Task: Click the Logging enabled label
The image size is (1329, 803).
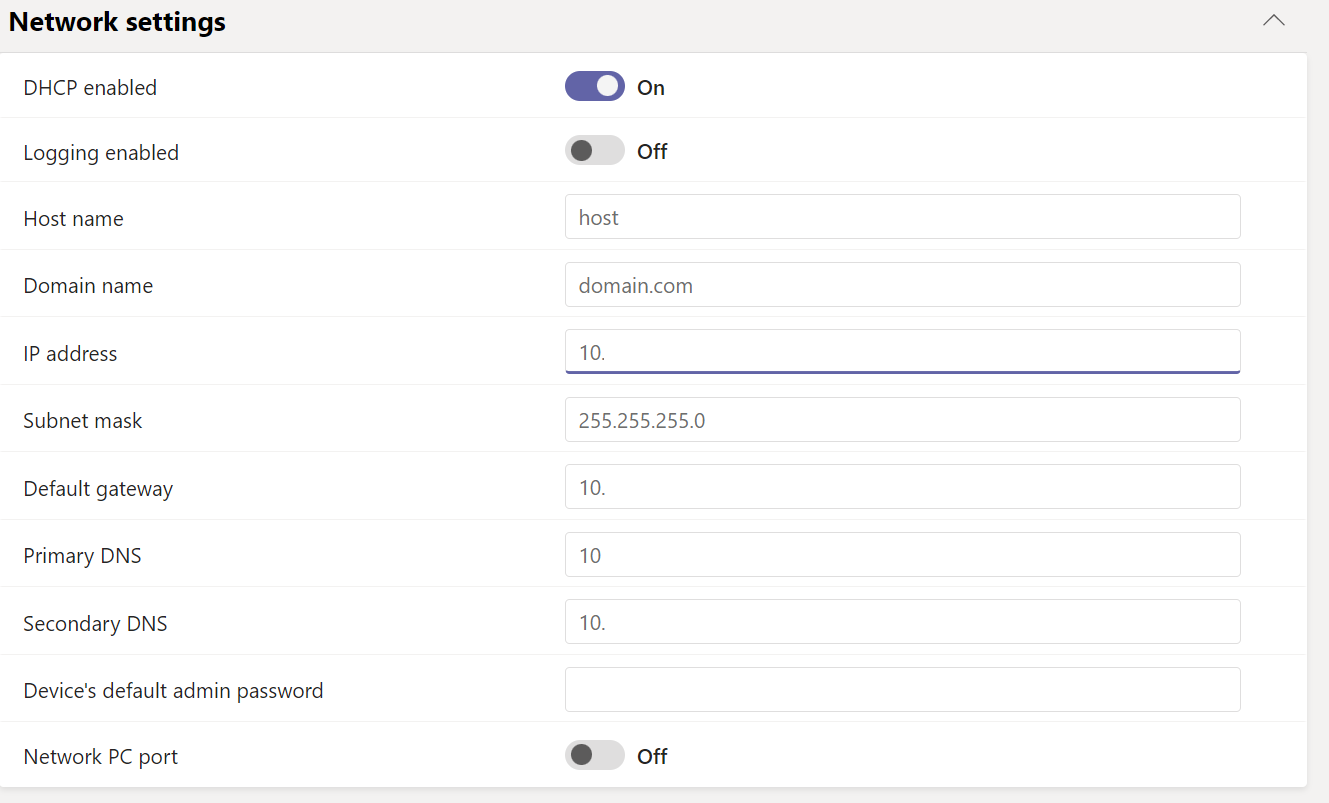Action: 101,153
